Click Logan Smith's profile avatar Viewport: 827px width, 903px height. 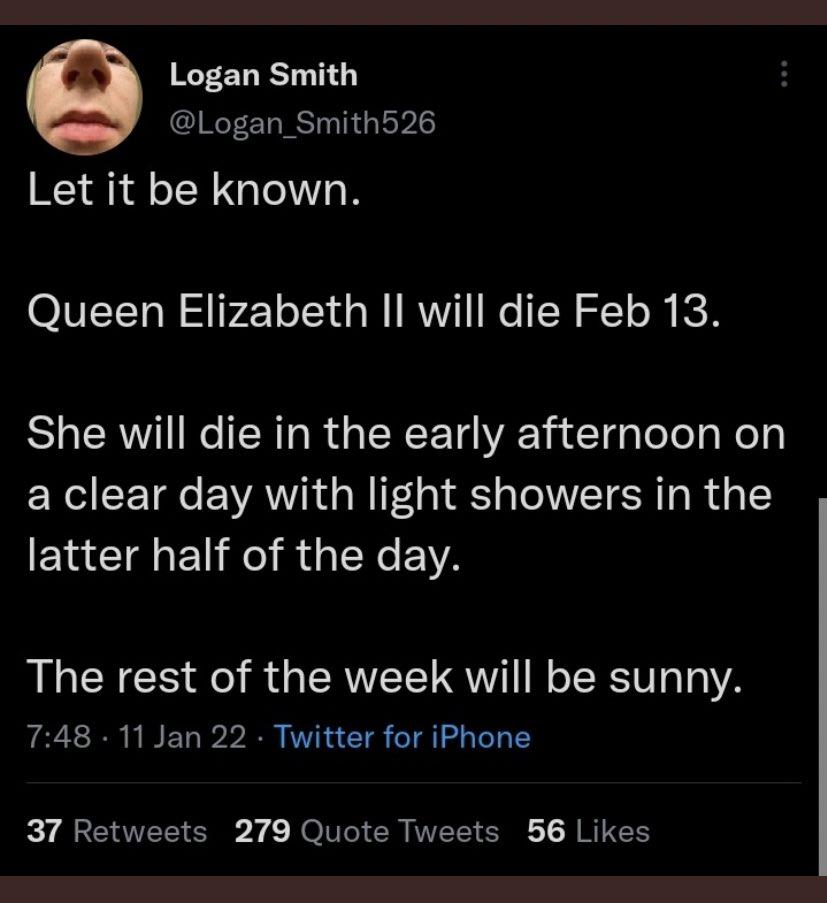click(84, 97)
